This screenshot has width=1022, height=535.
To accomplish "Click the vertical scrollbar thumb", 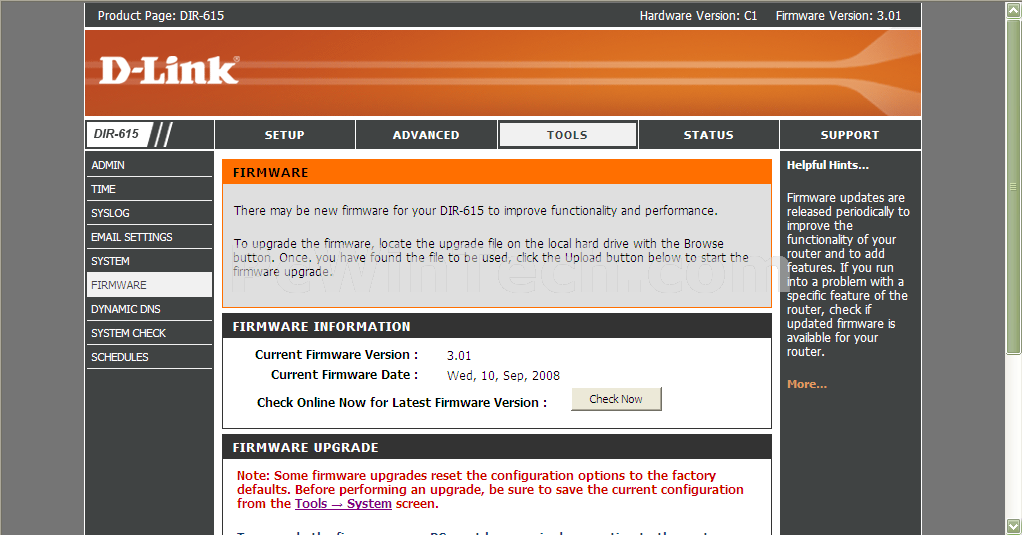I will click(x=1014, y=186).
